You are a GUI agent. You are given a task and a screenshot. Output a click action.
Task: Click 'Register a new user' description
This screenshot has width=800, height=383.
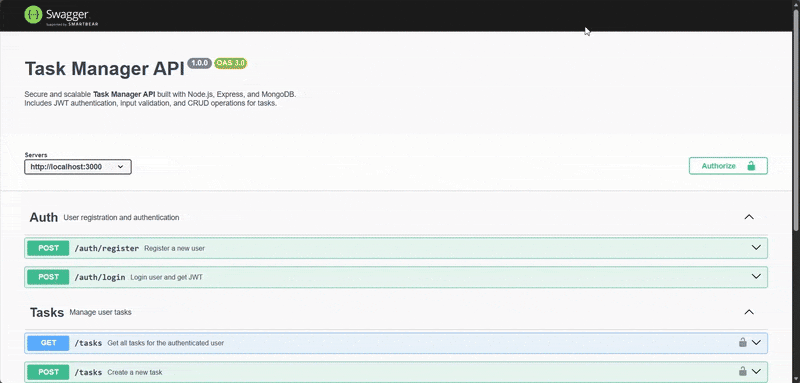point(174,248)
